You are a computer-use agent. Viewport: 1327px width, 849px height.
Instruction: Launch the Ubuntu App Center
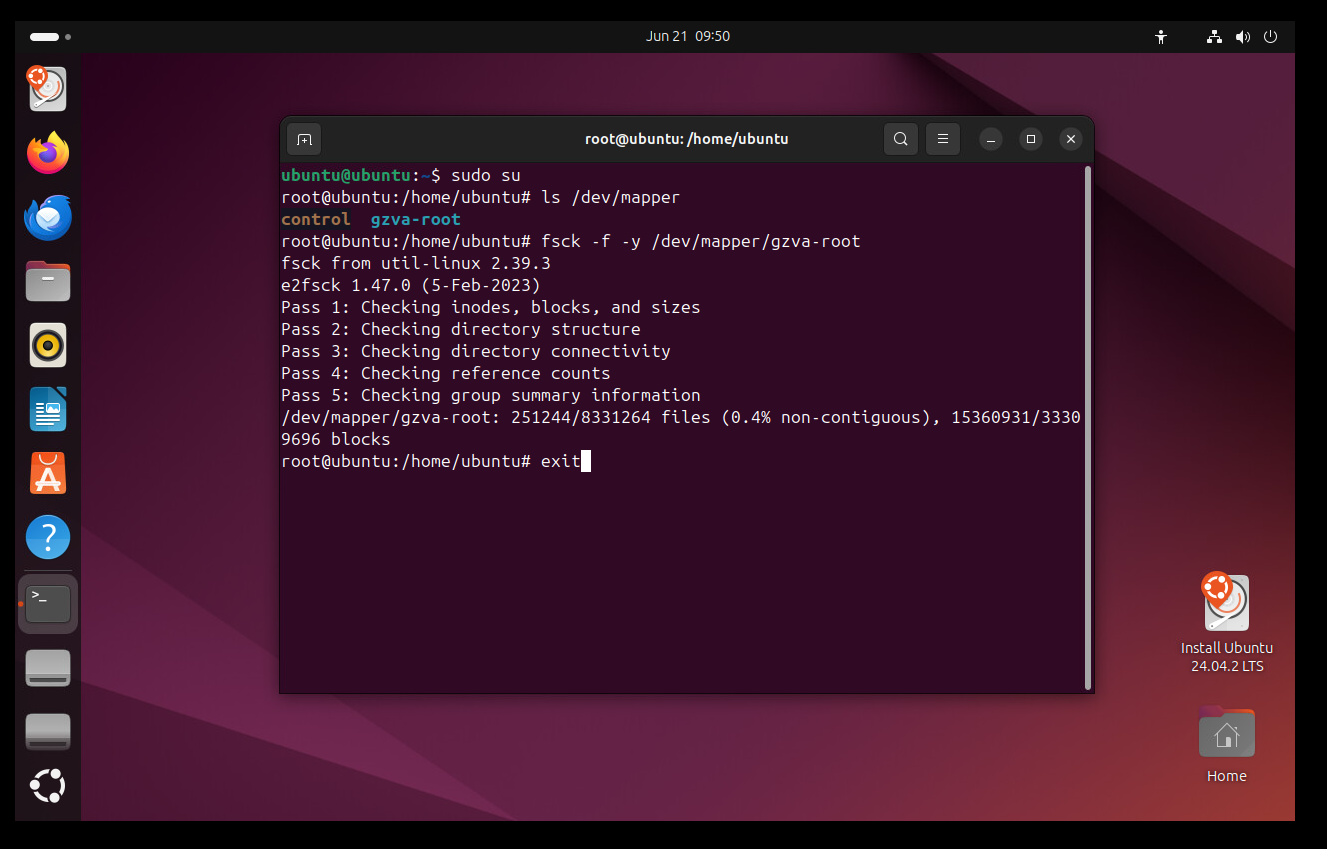click(47, 473)
